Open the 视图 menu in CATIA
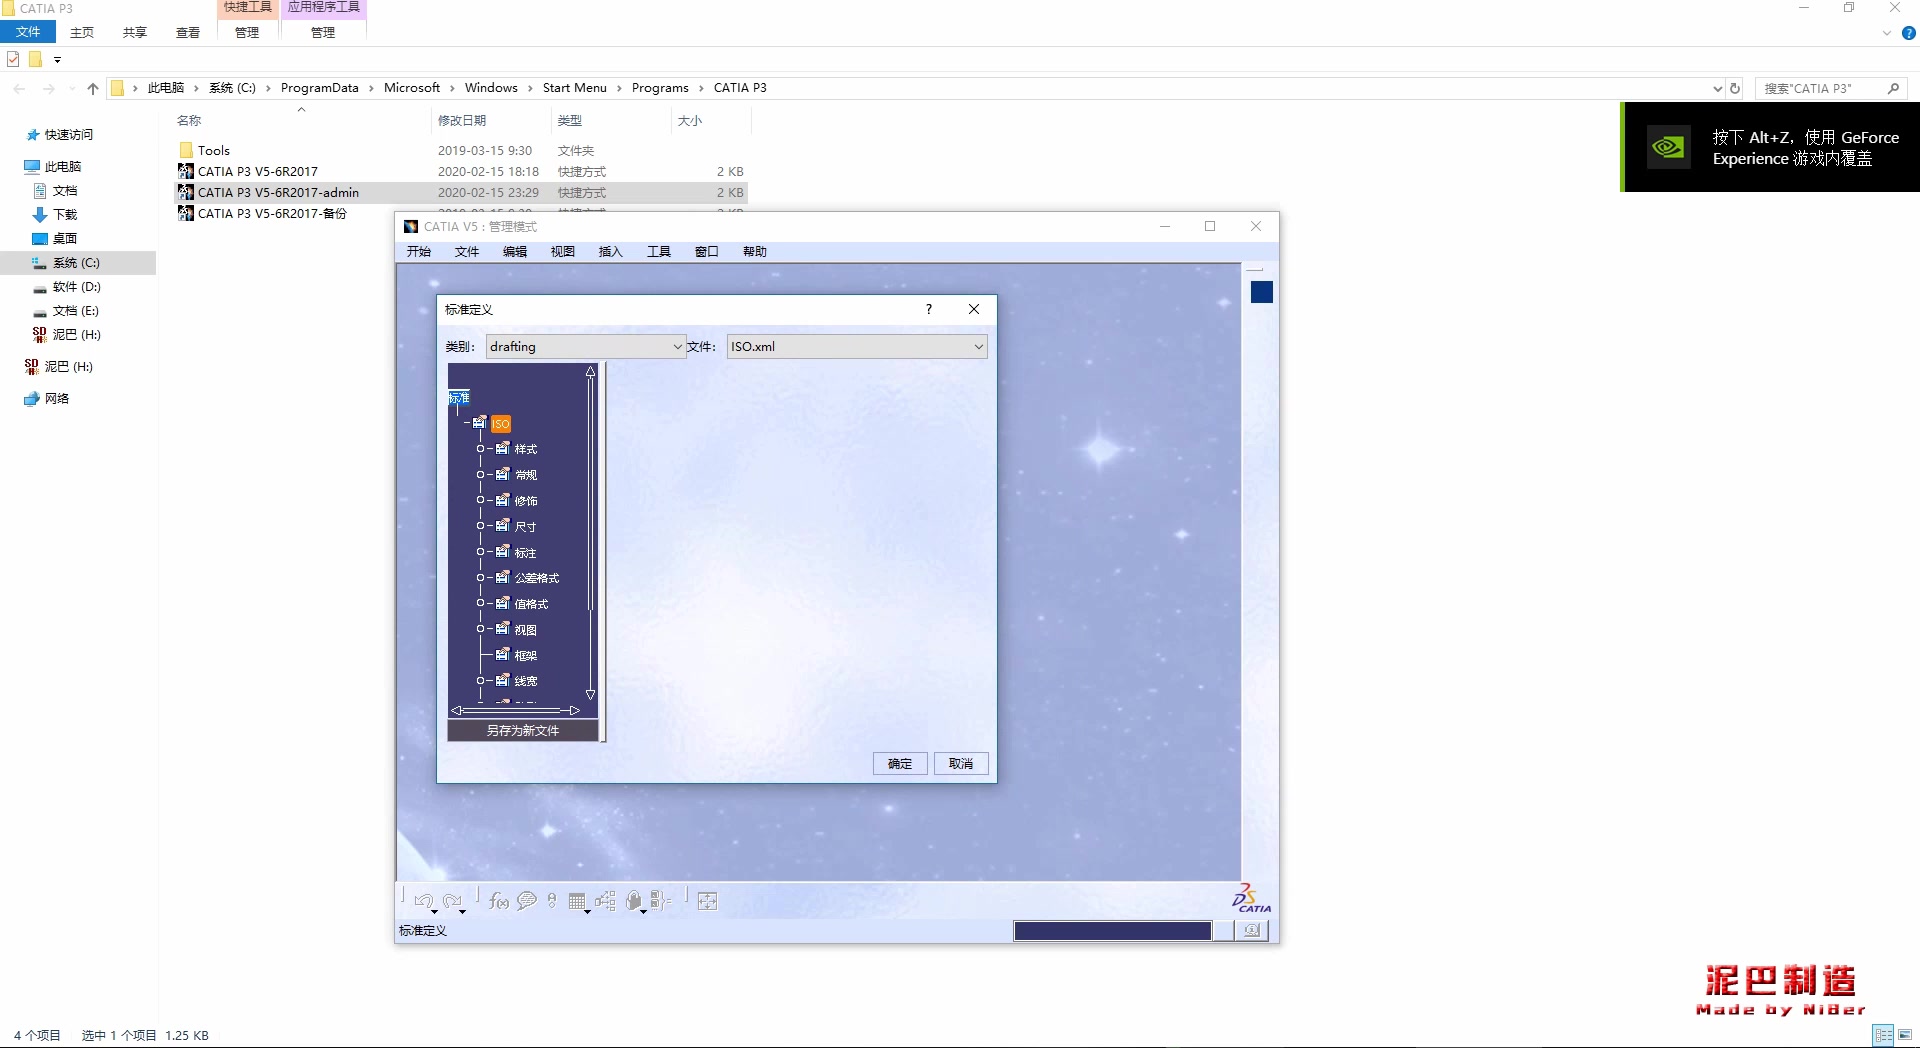 click(x=563, y=252)
